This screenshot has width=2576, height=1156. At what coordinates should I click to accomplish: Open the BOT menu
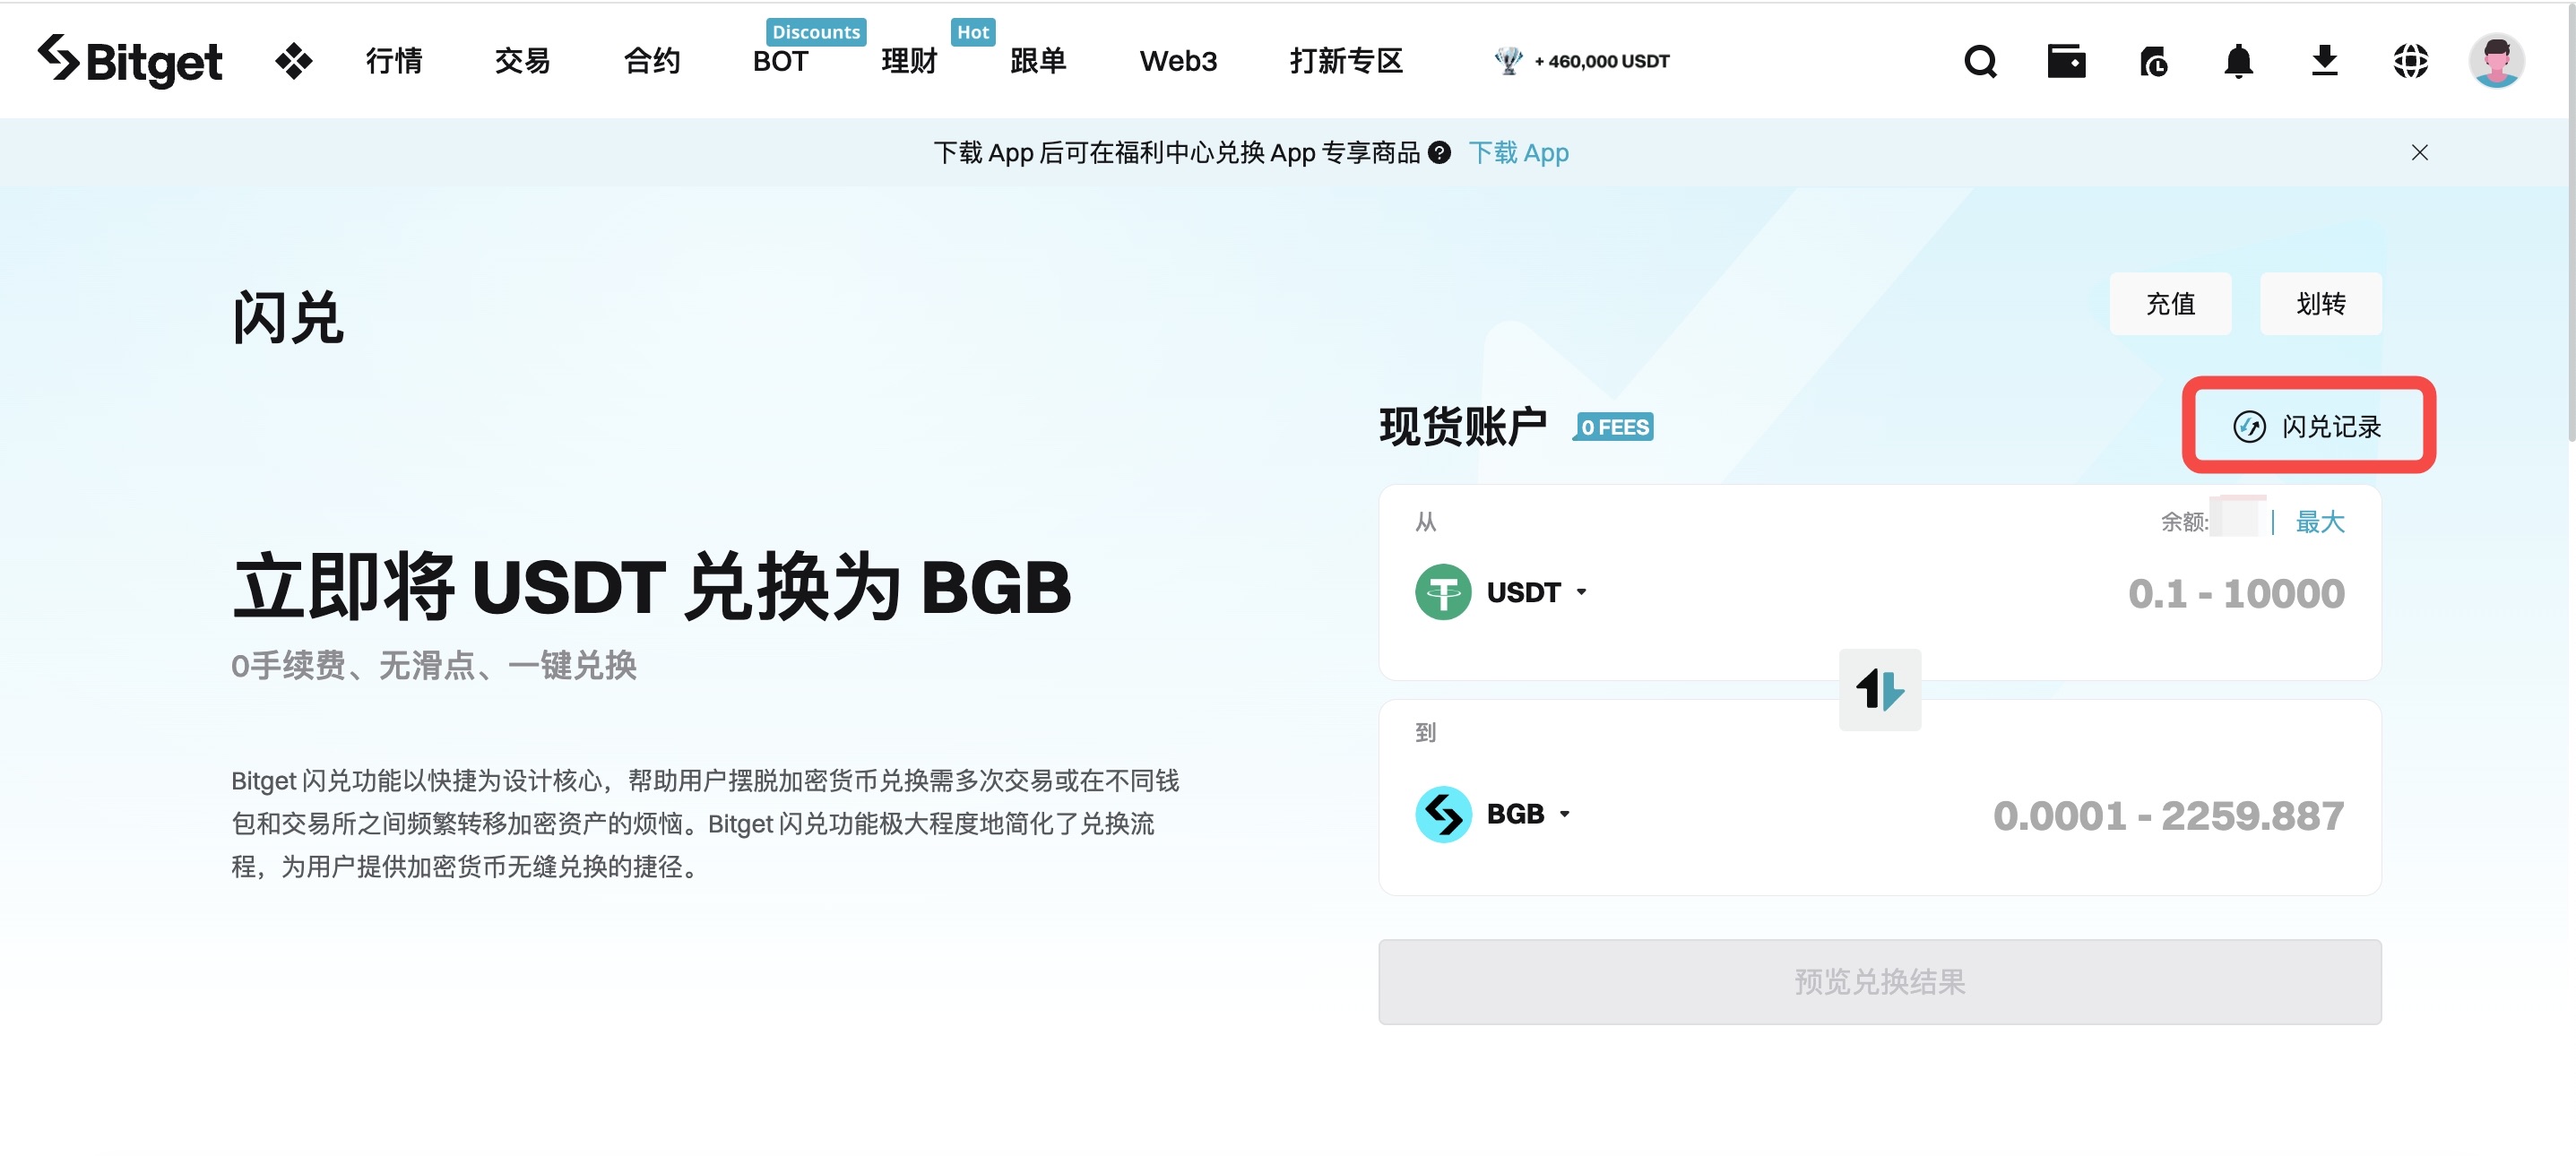coord(780,61)
